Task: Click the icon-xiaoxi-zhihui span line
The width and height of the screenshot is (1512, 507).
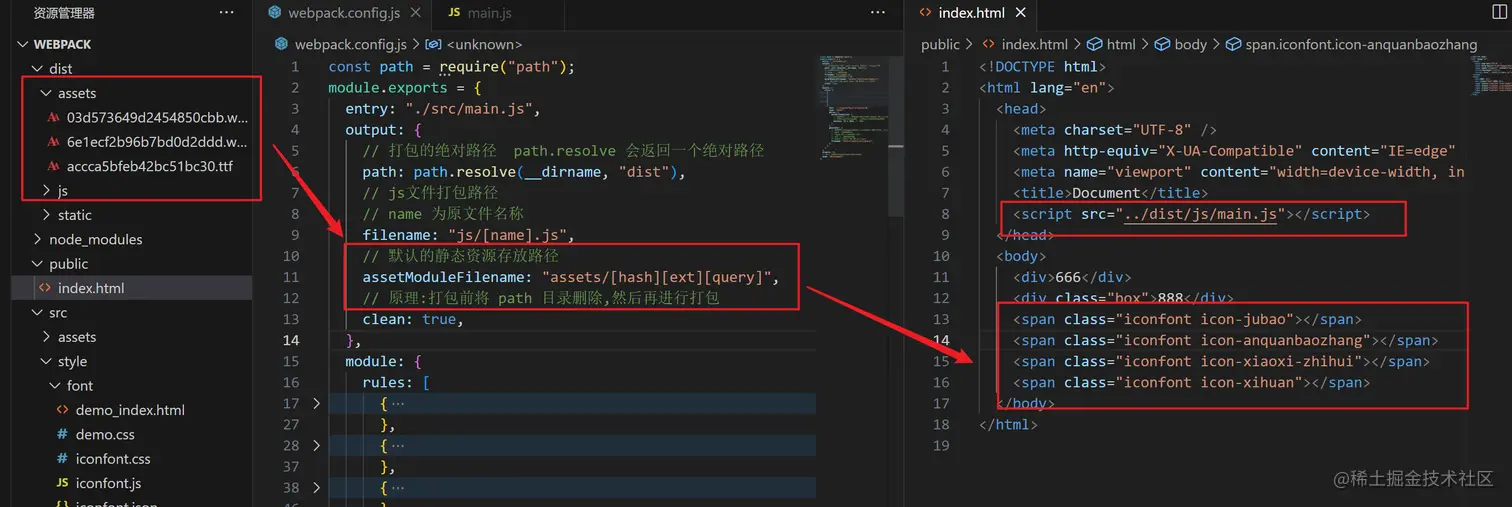Action: (x=1221, y=361)
